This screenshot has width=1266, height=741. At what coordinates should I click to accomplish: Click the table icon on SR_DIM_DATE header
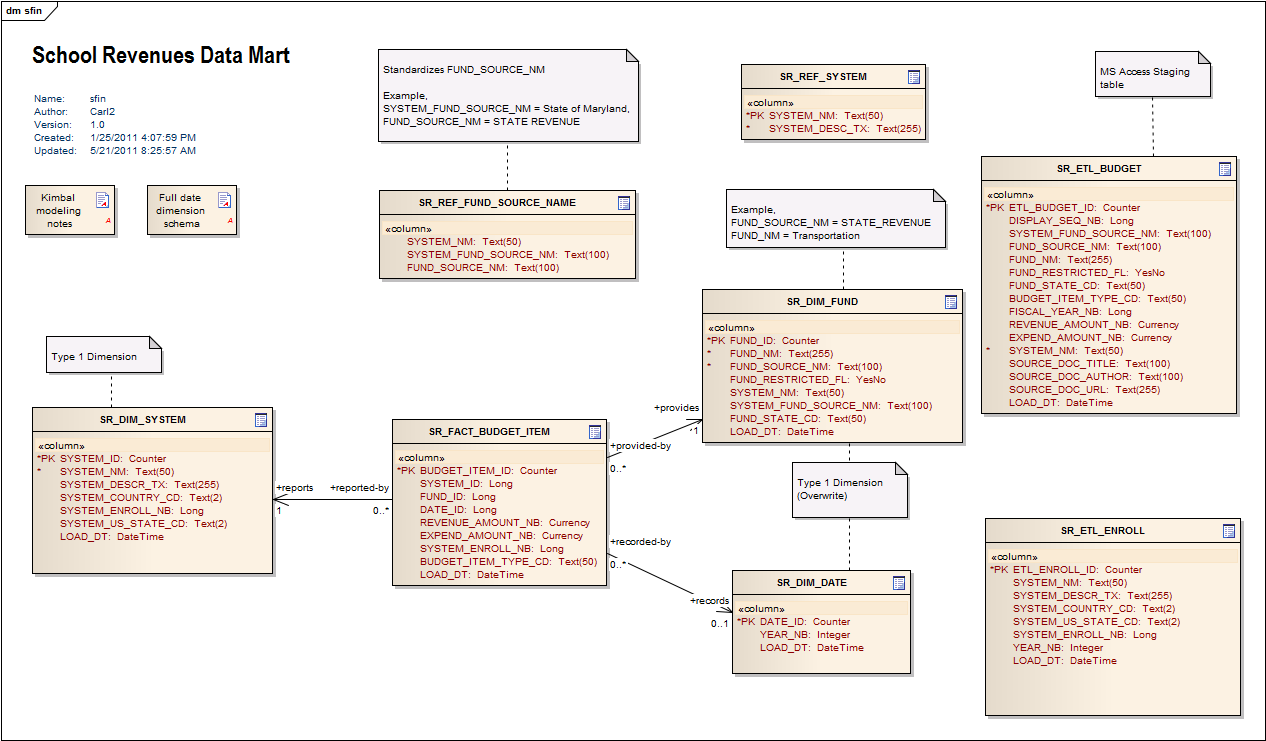(899, 583)
